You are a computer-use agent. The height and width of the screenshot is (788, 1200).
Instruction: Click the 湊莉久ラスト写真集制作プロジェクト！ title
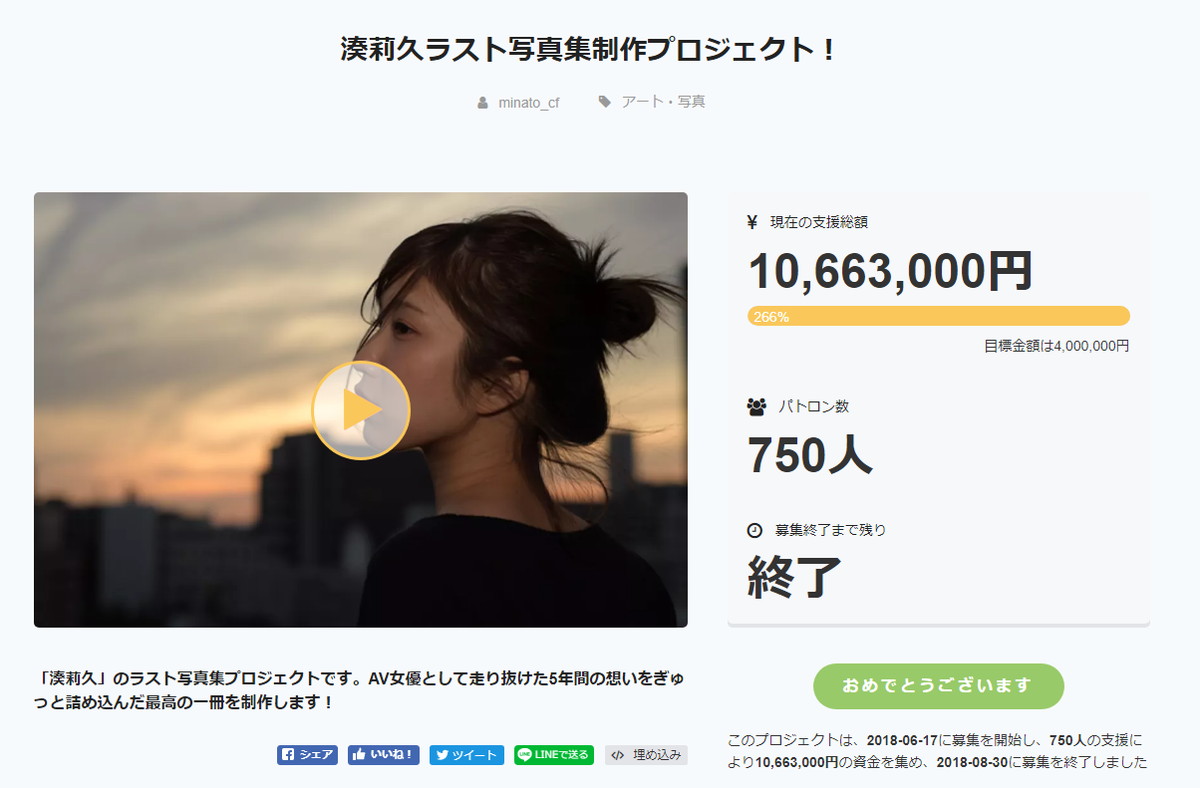pyautogui.click(x=589, y=50)
